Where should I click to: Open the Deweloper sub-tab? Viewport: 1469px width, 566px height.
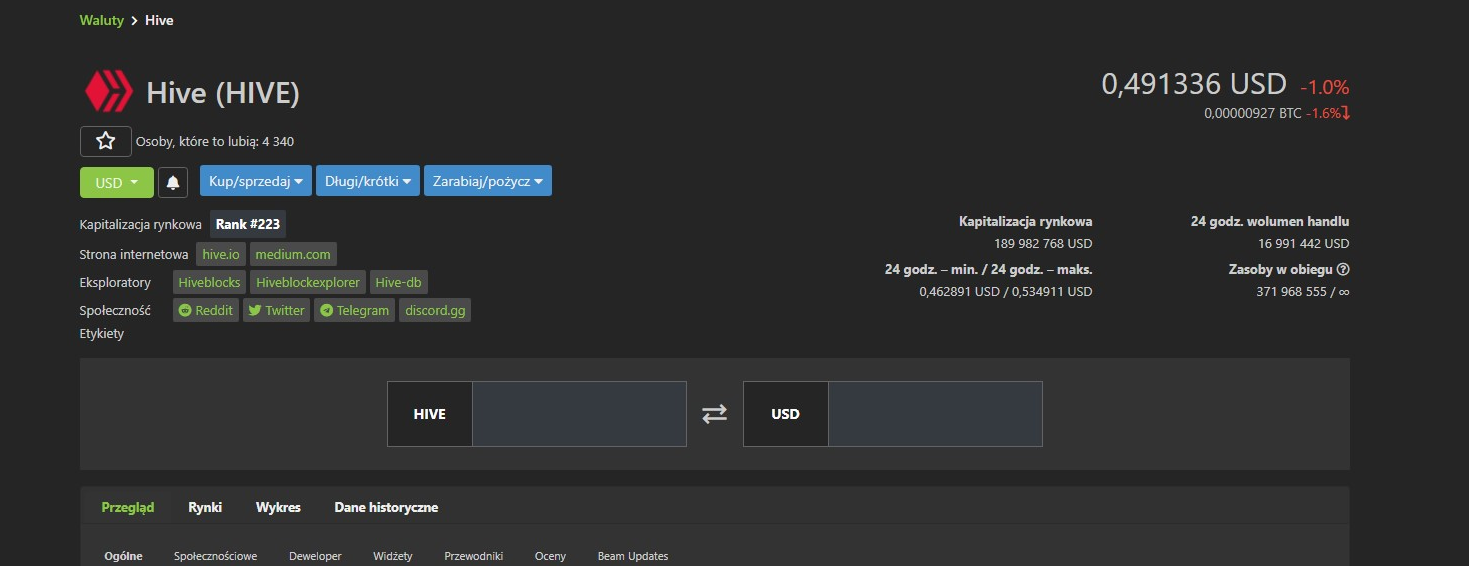315,556
